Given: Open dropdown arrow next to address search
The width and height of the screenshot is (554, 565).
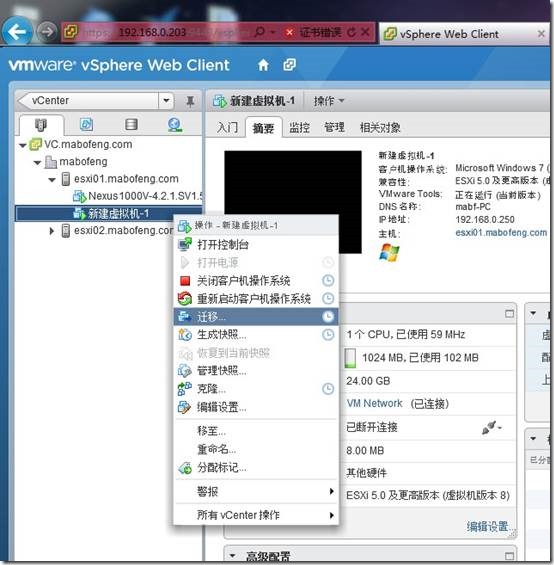Looking at the screenshot, I should click(272, 32).
